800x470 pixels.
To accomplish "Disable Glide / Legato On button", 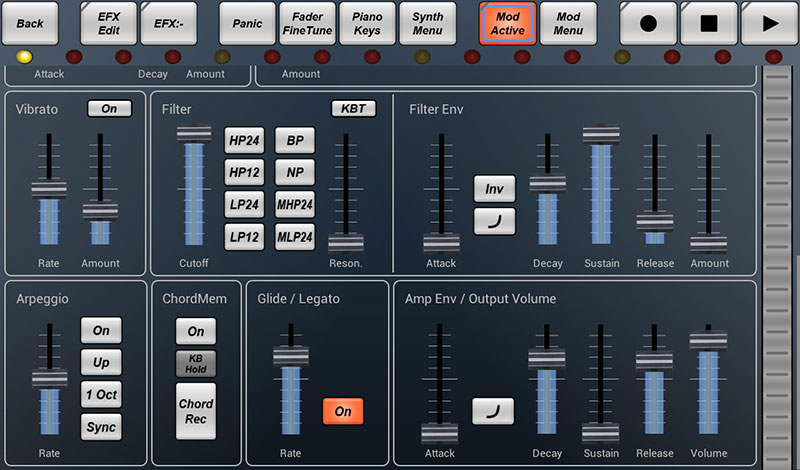I will [343, 411].
